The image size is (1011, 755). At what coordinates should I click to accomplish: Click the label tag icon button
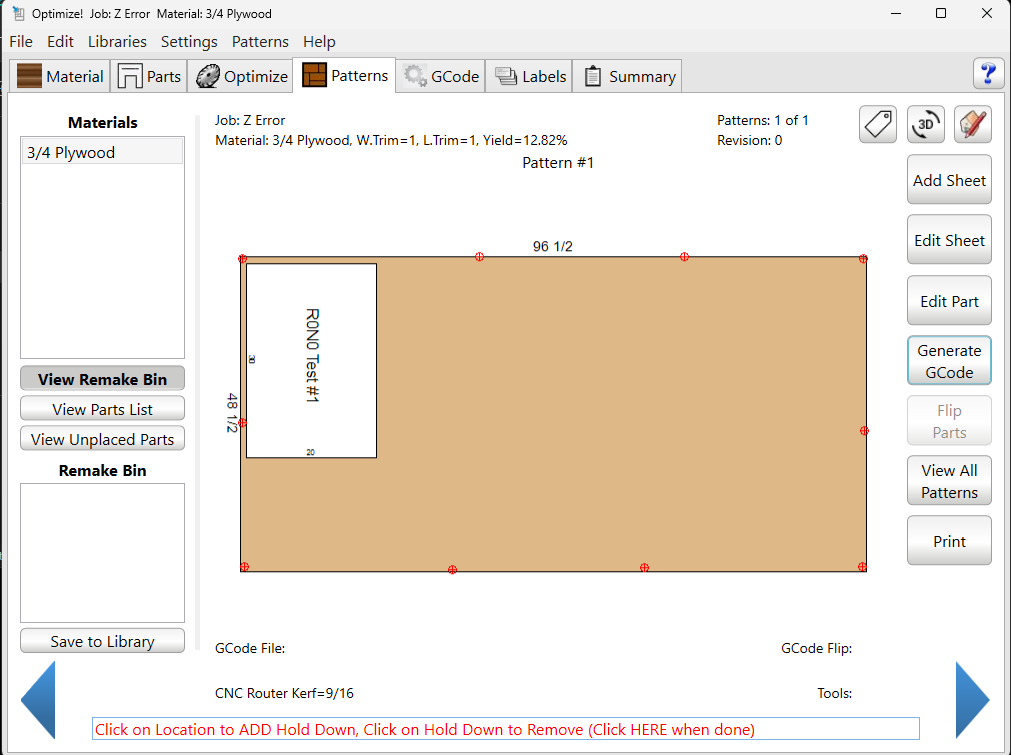(x=877, y=125)
